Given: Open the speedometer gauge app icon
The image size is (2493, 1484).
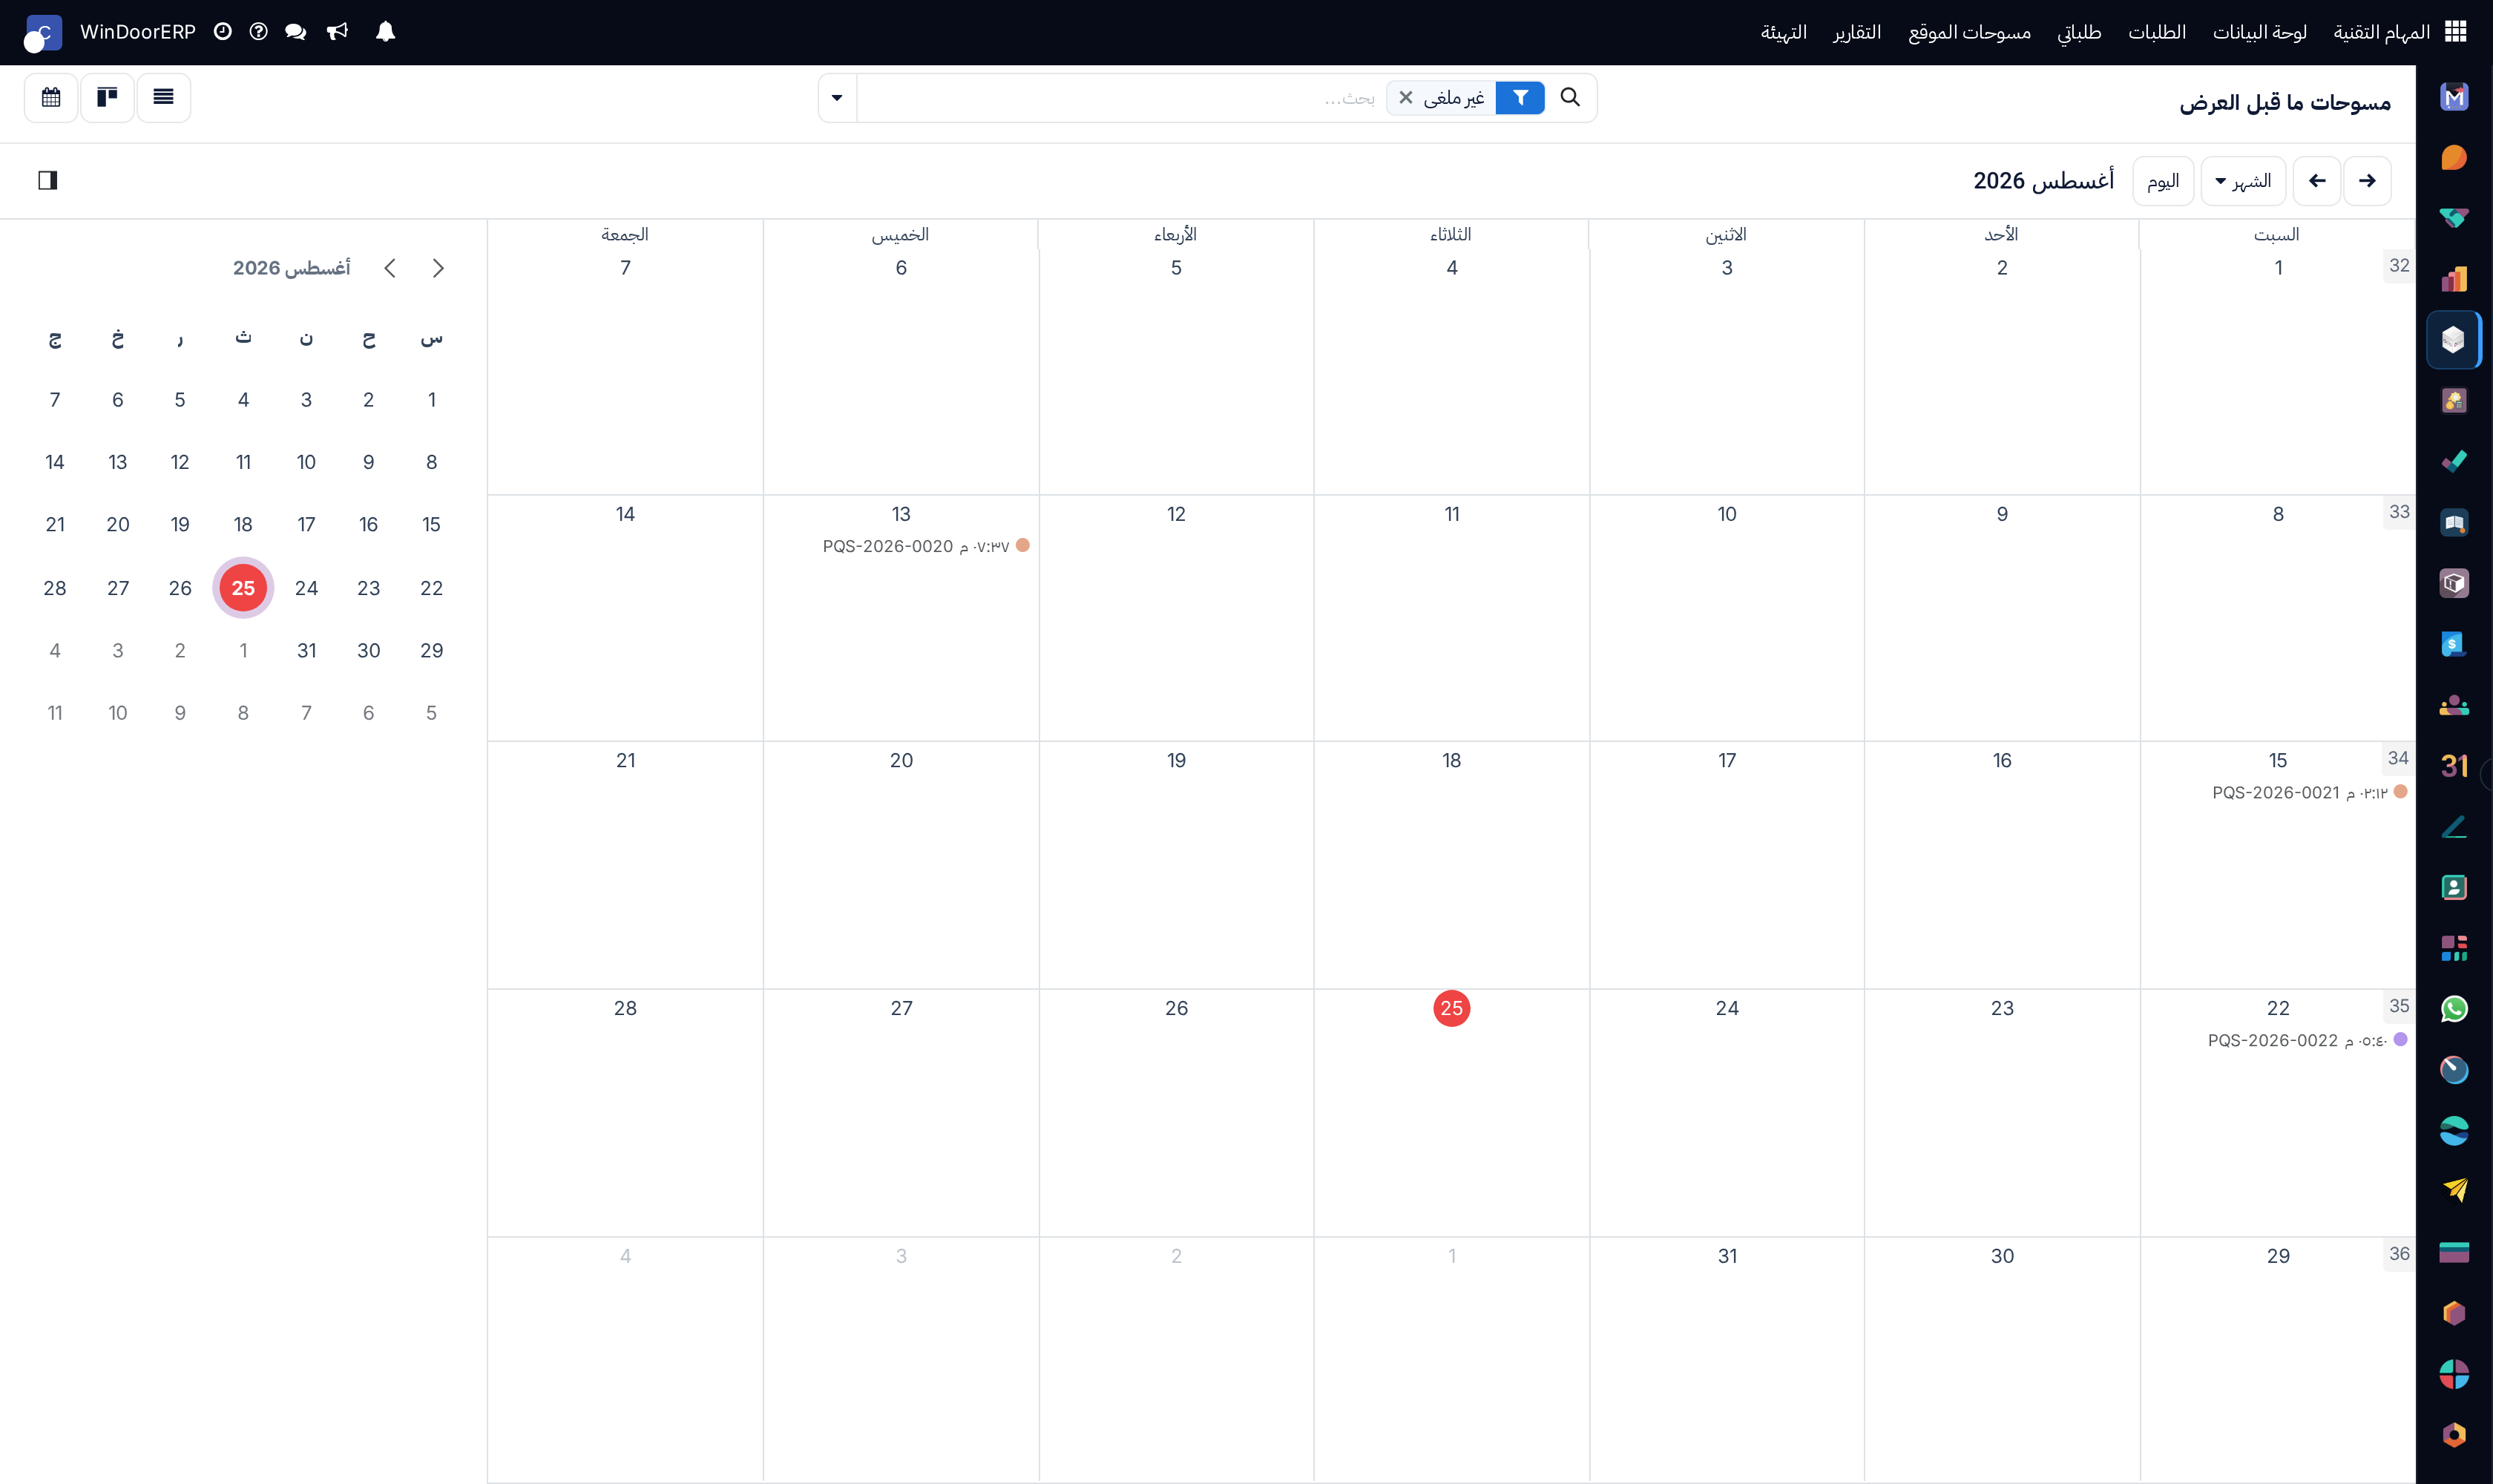Looking at the screenshot, I should pos(2454,1070).
